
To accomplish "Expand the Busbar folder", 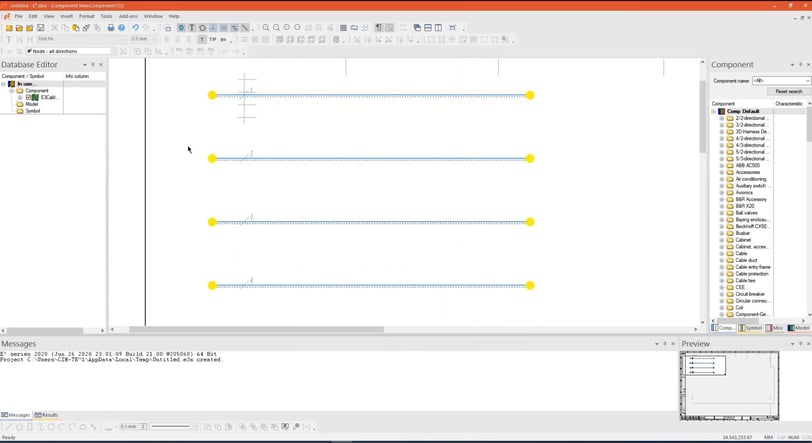I will pos(721,233).
